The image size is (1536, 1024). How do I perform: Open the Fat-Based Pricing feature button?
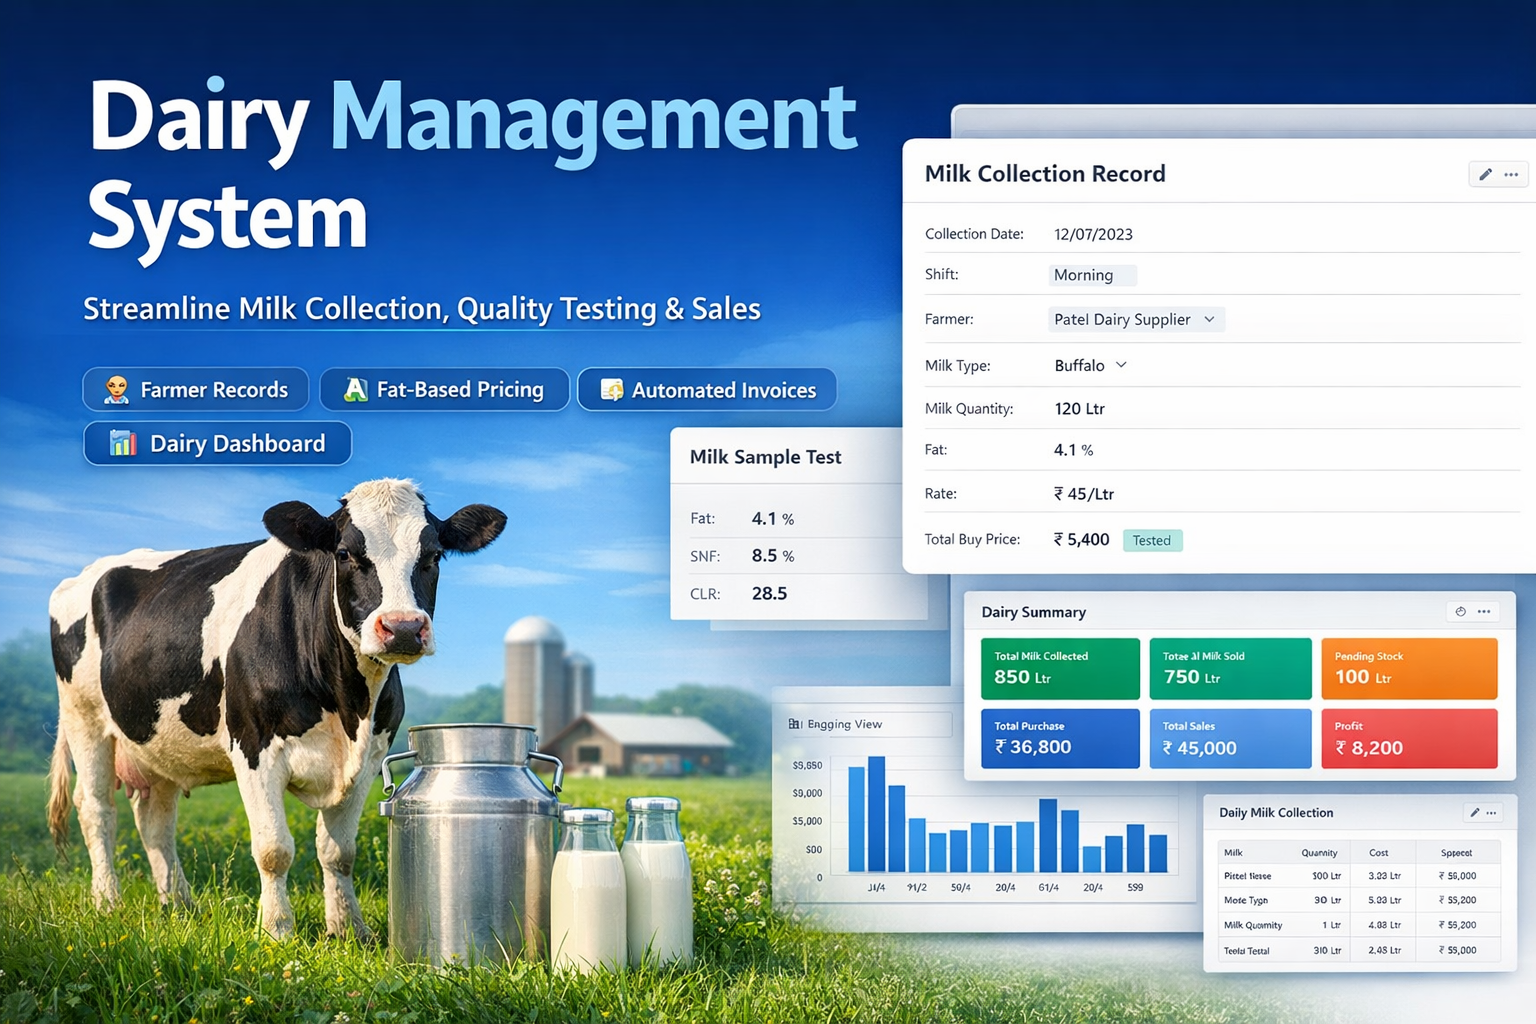point(444,390)
